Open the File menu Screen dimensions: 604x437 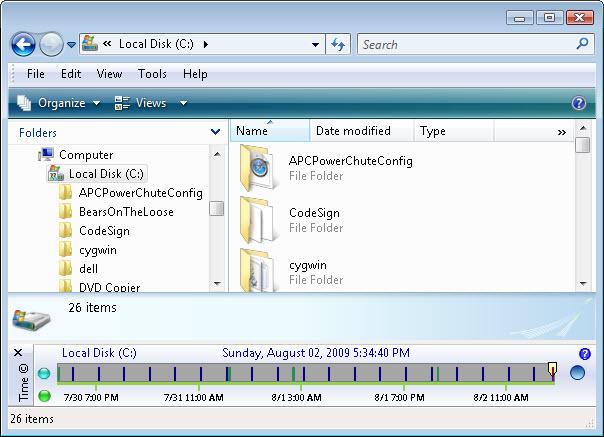click(x=36, y=74)
